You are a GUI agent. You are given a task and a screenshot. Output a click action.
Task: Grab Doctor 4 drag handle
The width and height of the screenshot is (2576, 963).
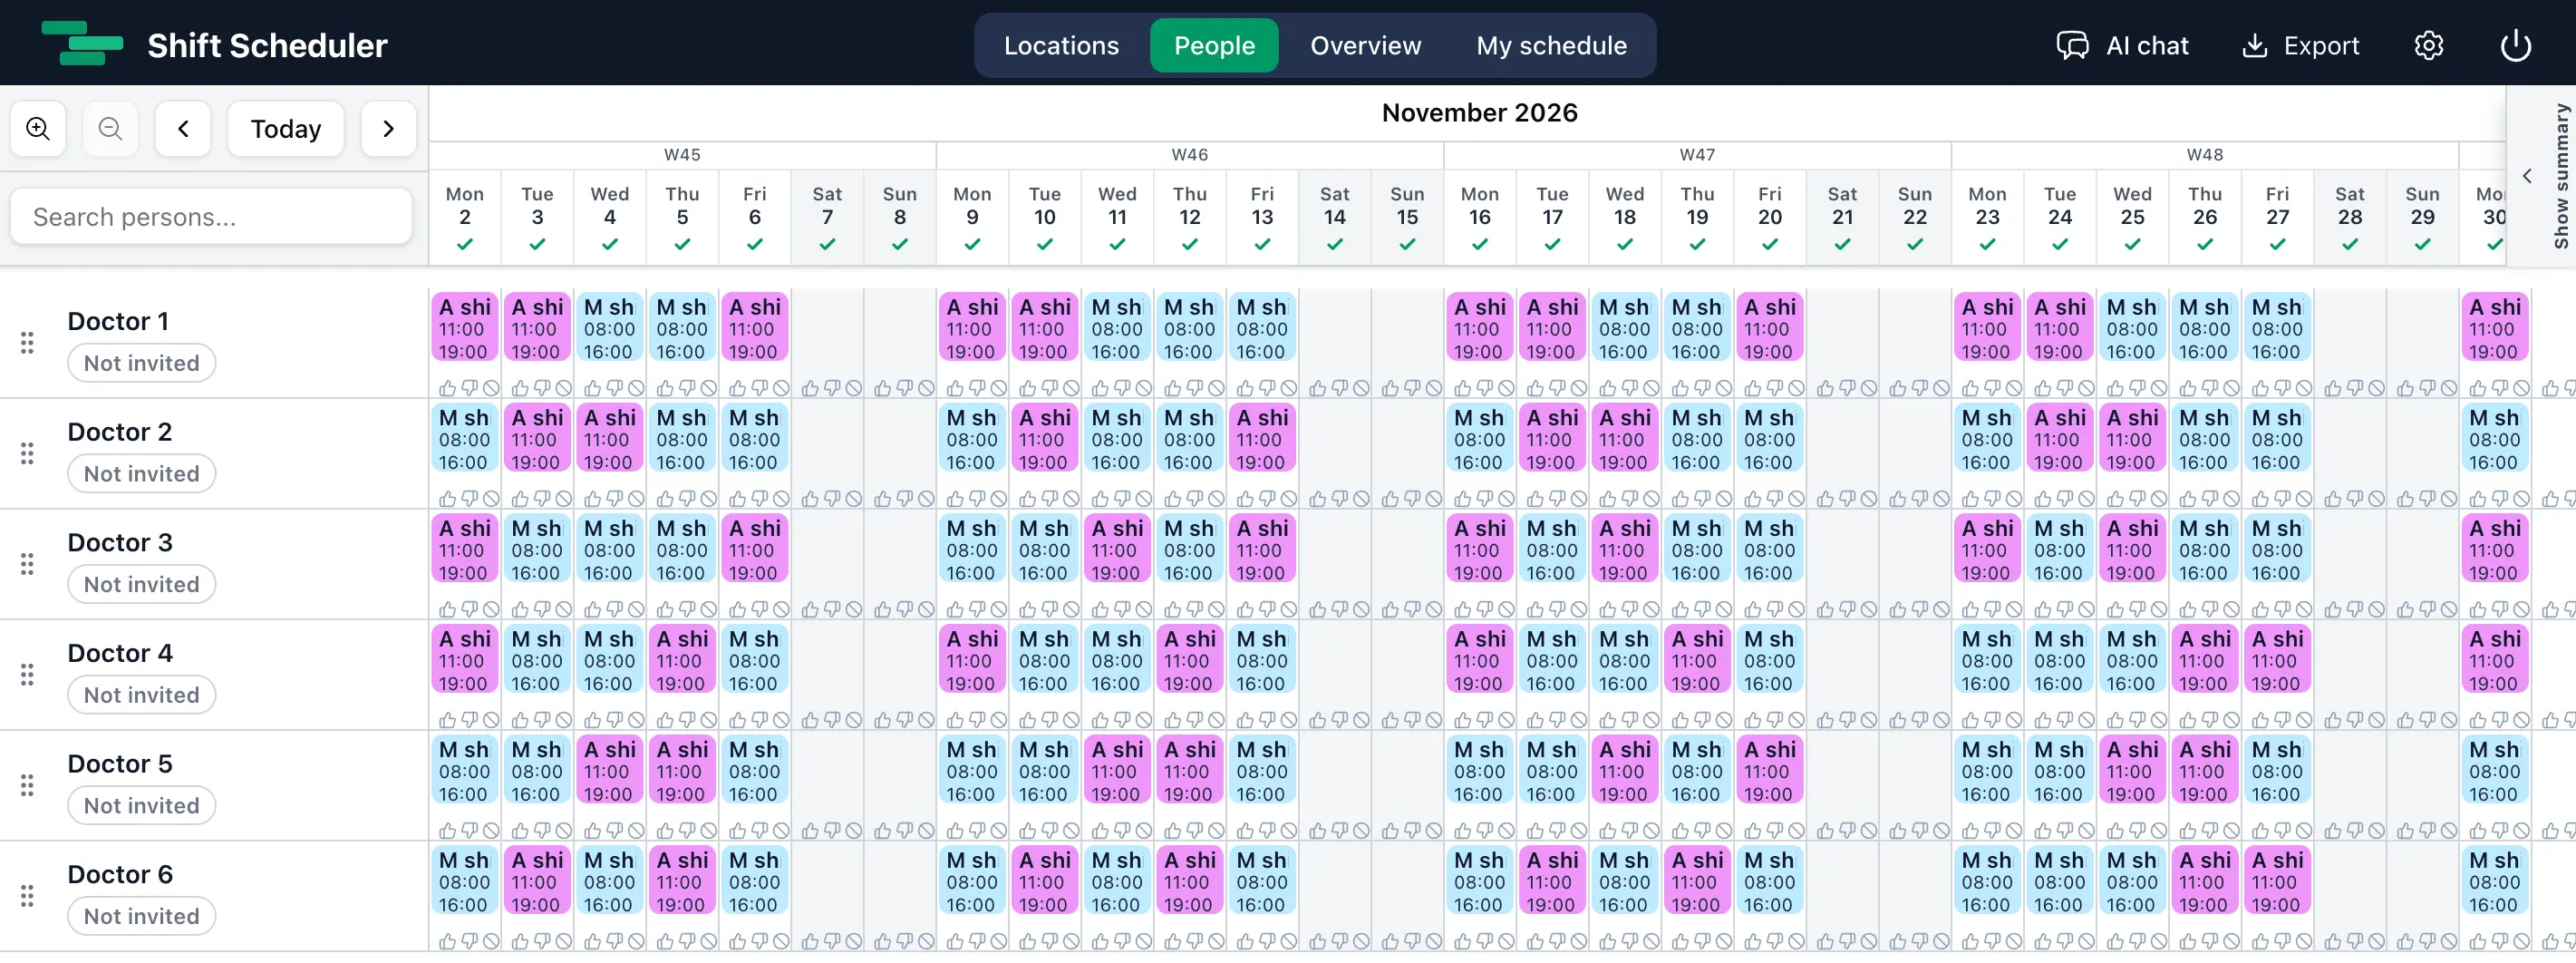(x=27, y=675)
